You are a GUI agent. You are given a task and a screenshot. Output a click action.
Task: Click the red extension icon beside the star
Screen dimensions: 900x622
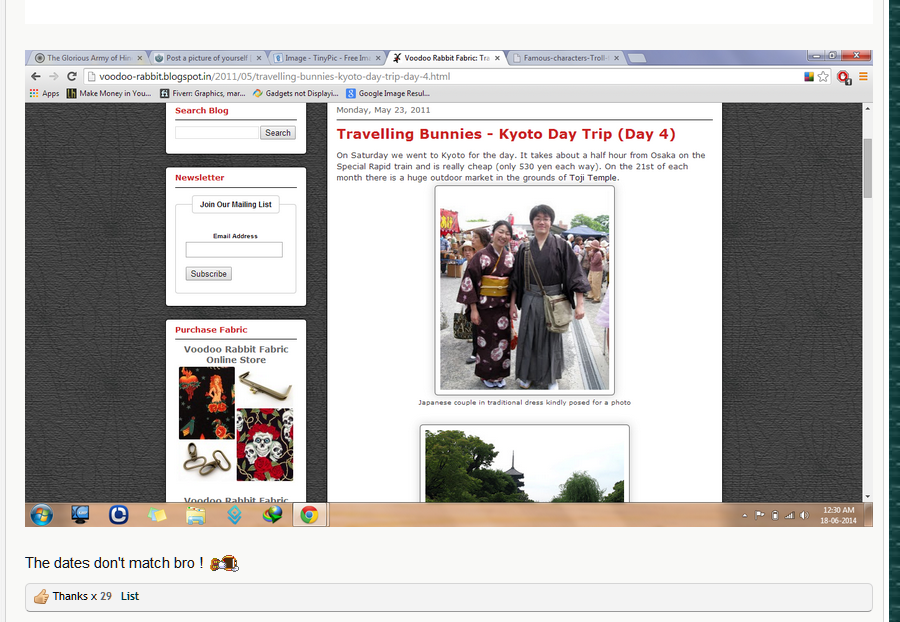[x=844, y=77]
